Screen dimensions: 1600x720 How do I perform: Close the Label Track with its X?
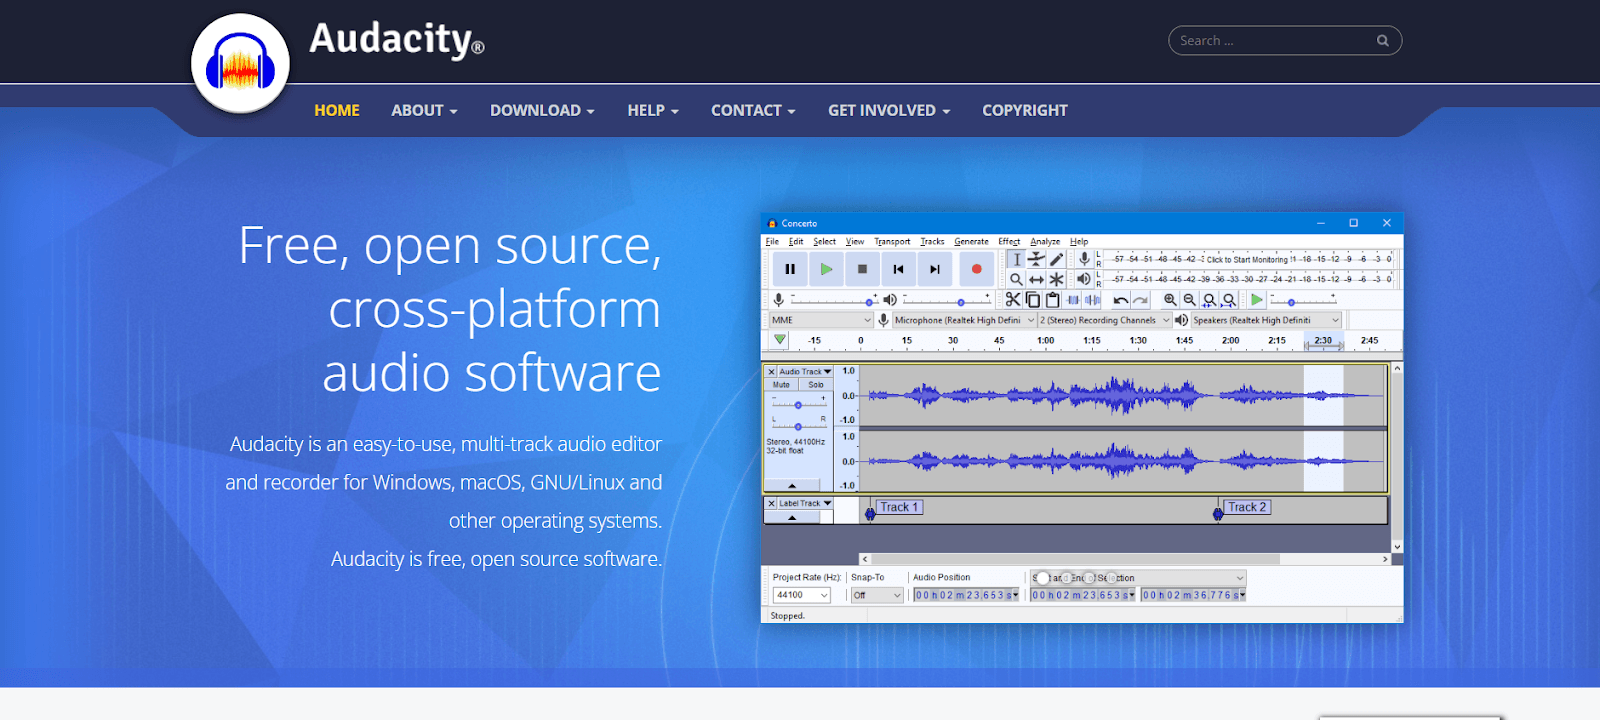(771, 503)
